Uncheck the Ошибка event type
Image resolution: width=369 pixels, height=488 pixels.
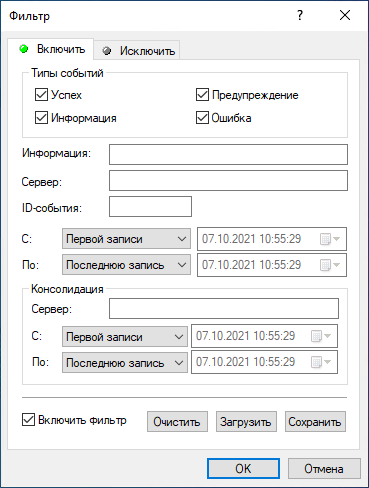(x=202, y=118)
